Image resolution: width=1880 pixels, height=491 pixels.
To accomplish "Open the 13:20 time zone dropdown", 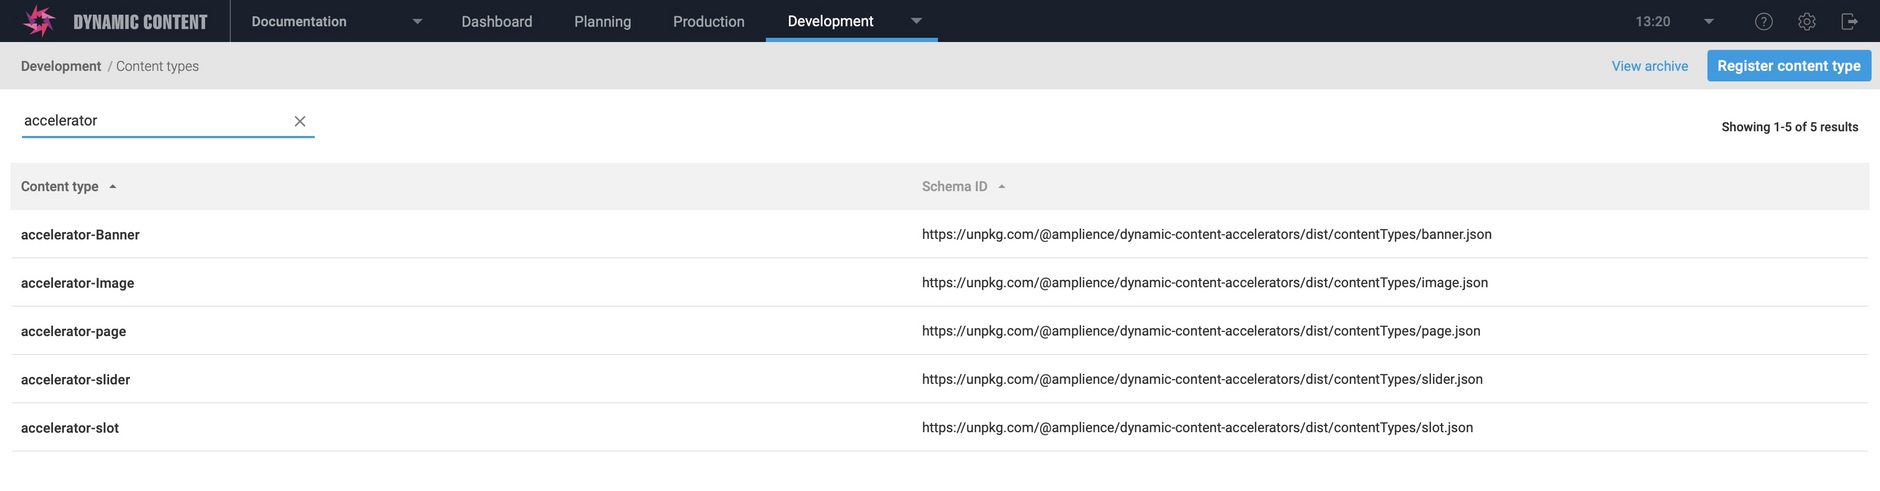I will 1709,21.
